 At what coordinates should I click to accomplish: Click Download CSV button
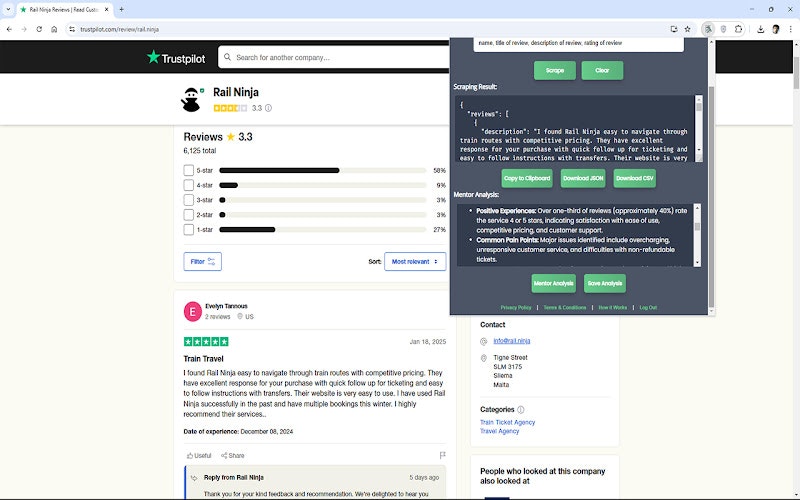click(634, 178)
